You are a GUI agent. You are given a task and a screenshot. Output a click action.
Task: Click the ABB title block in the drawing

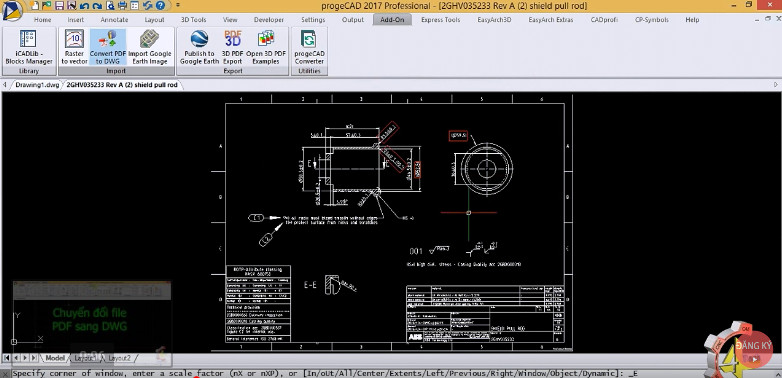[486, 314]
